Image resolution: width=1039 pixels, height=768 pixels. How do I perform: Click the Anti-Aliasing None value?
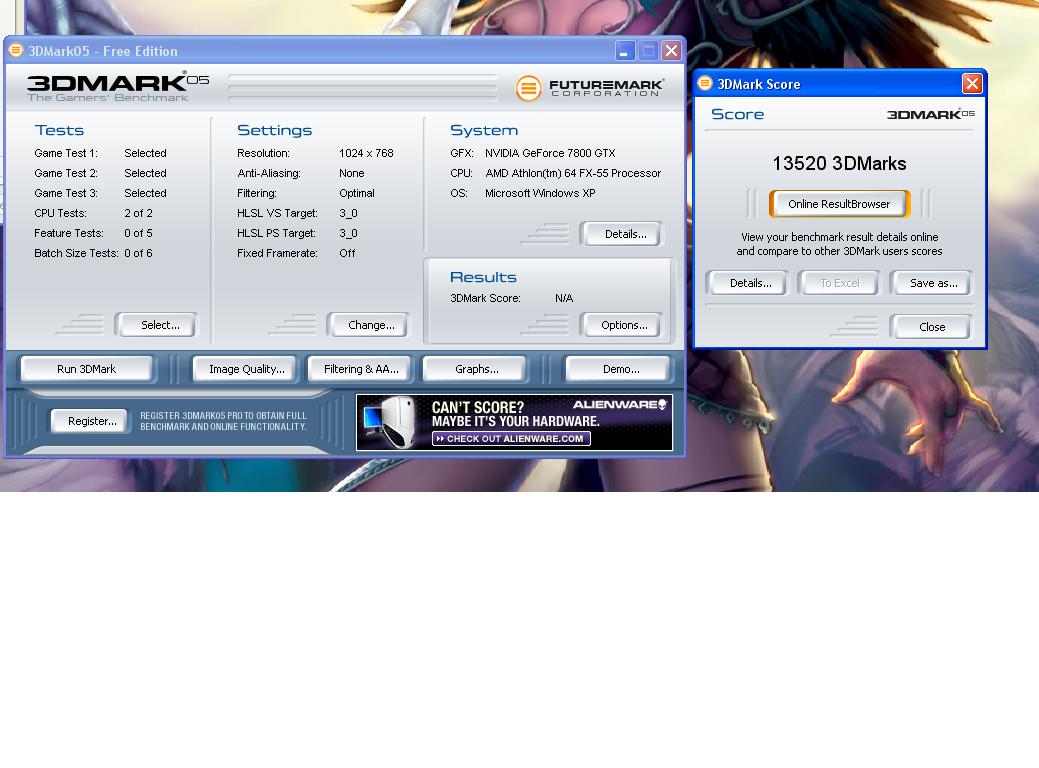point(352,173)
